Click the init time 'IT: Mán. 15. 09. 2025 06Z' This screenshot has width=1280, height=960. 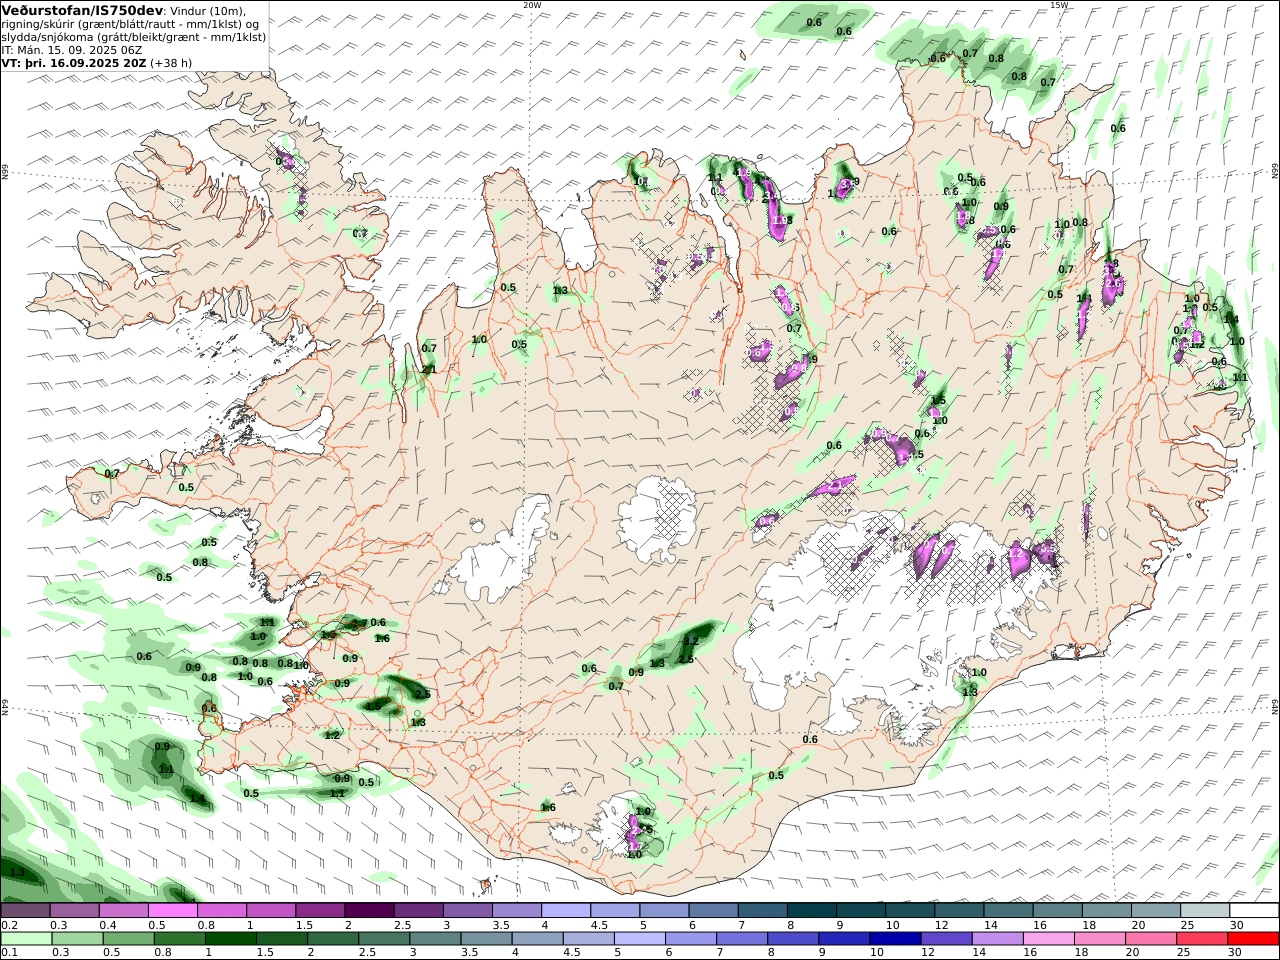[72, 49]
